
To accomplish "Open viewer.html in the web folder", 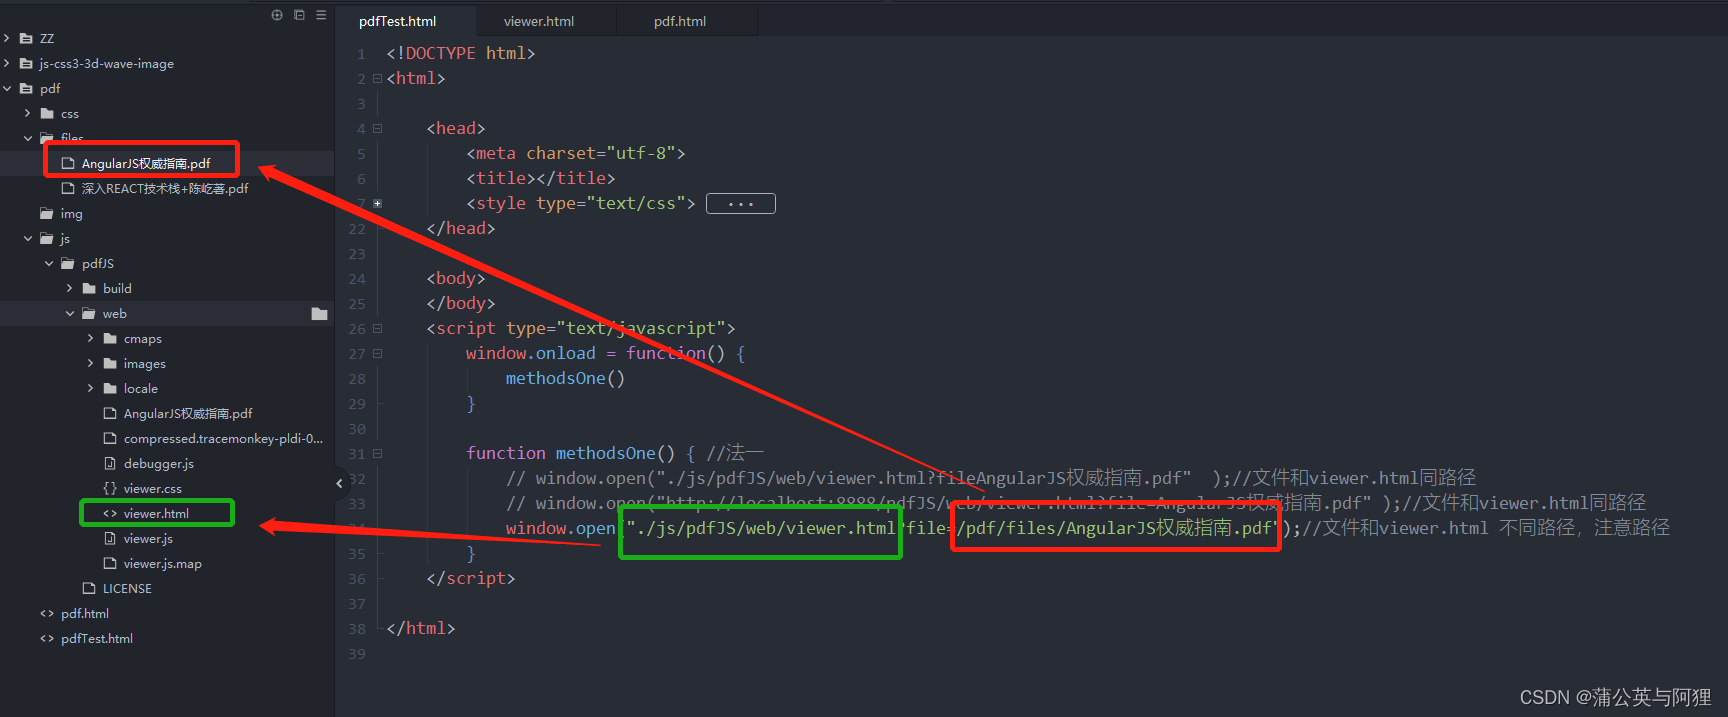I will pos(156,513).
